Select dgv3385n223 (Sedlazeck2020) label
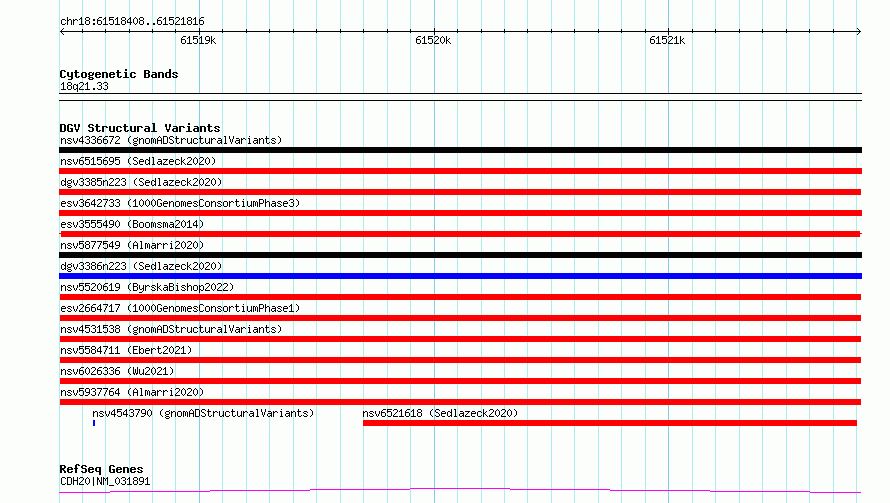Viewport: 890px width, 503px height. point(141,182)
